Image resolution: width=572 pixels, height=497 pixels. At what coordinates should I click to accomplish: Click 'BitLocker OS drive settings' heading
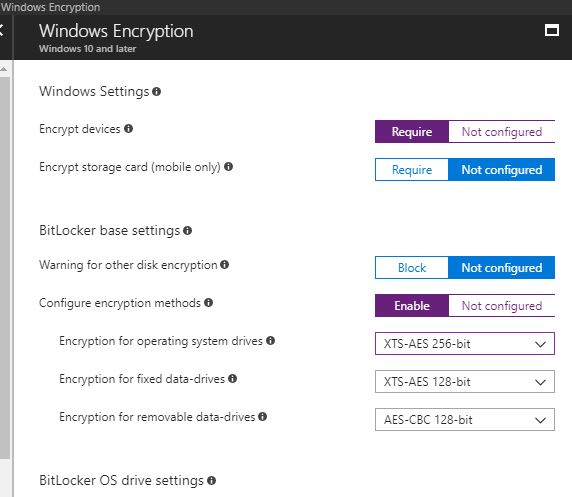(121, 481)
